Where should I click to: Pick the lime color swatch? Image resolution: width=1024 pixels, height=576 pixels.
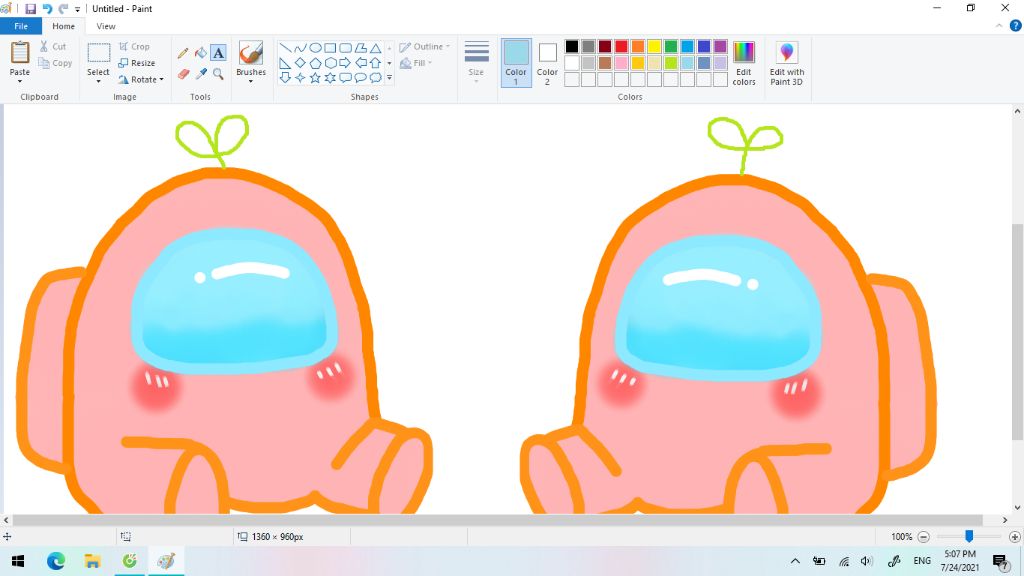pos(671,63)
